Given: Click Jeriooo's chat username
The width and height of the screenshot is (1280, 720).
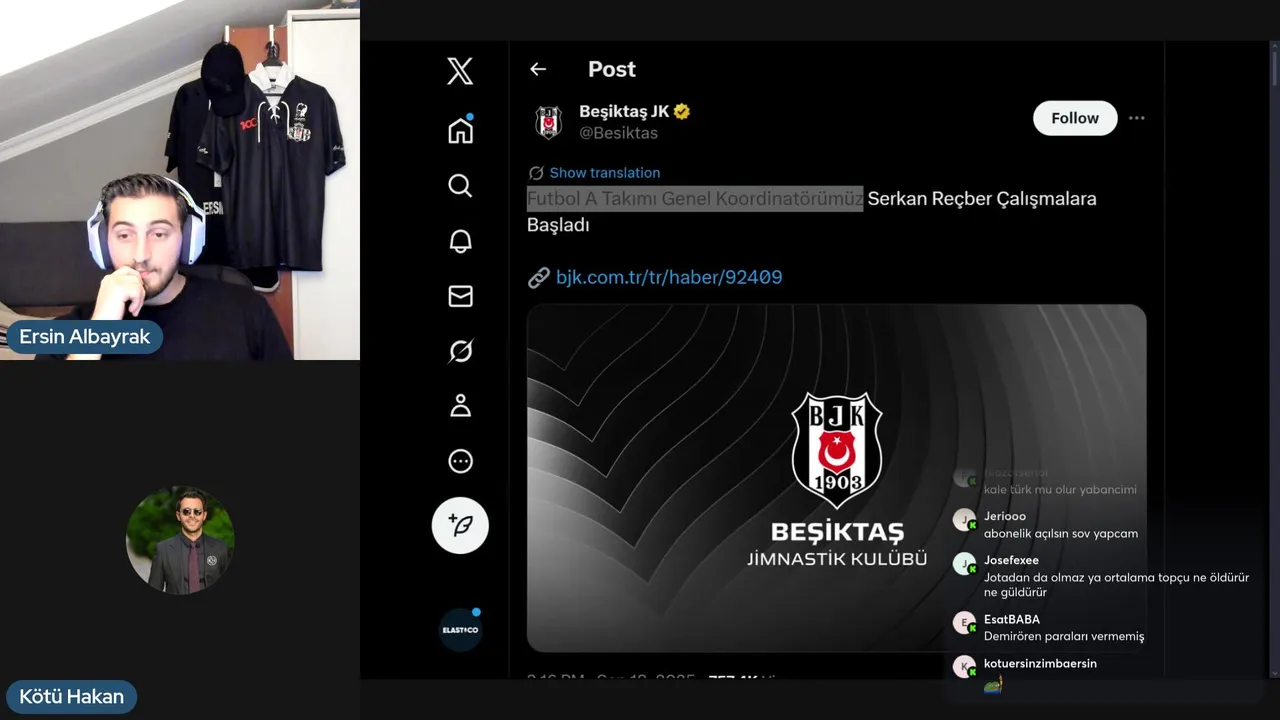Looking at the screenshot, I should [x=1005, y=516].
